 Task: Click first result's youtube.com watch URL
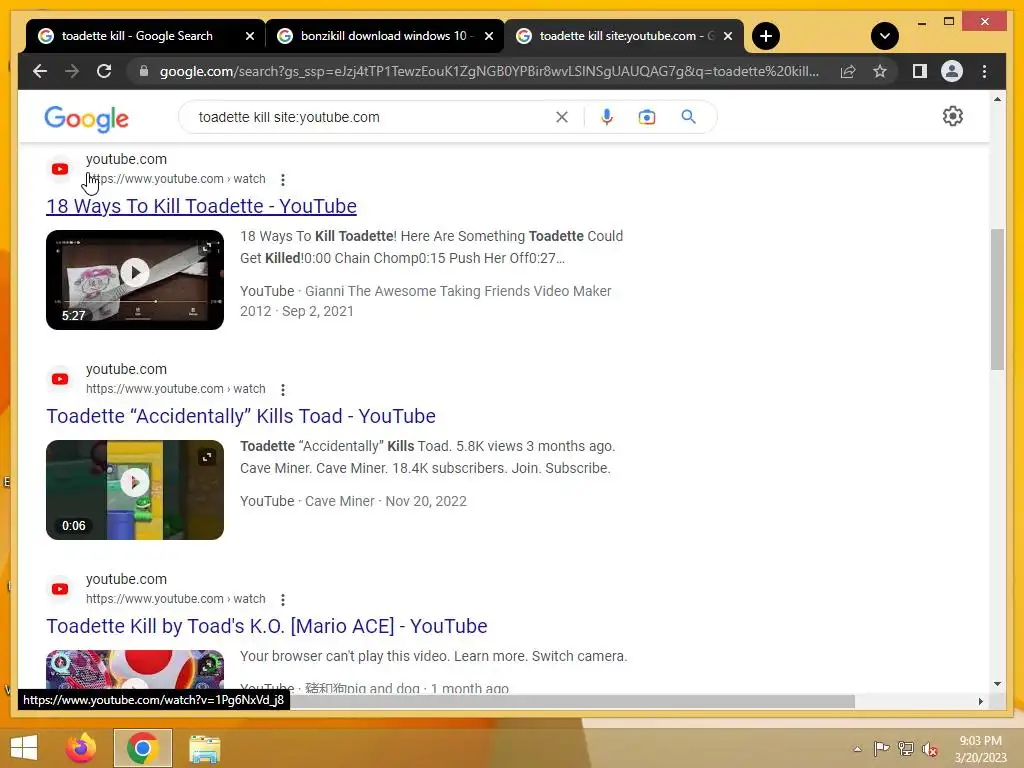pyautogui.click(x=176, y=179)
